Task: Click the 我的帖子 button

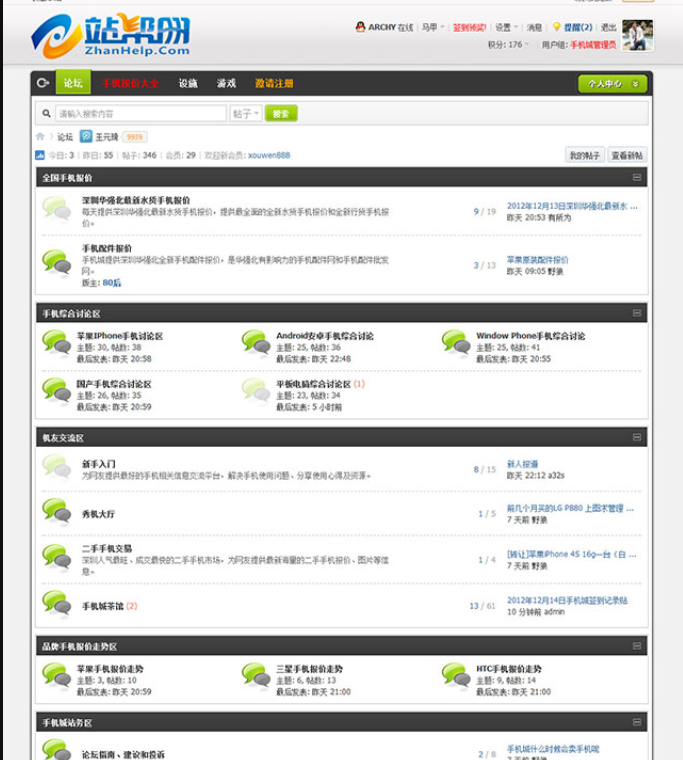Action: tap(585, 155)
